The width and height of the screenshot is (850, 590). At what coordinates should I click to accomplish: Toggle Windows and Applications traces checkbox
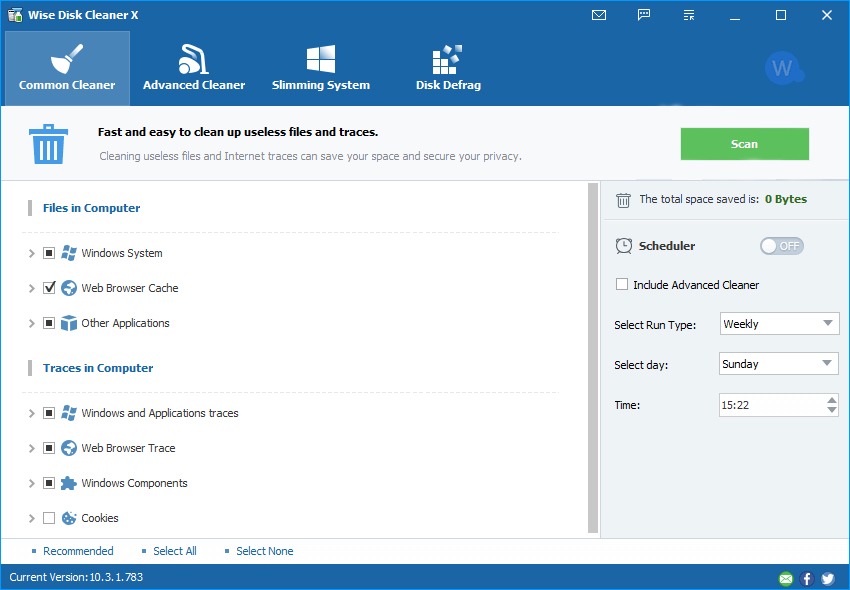[49, 413]
